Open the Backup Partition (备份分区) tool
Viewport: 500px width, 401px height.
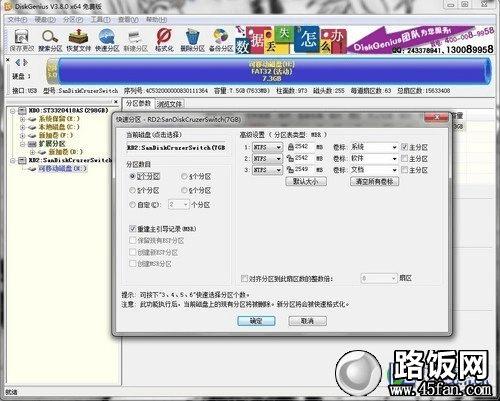tap(221, 40)
